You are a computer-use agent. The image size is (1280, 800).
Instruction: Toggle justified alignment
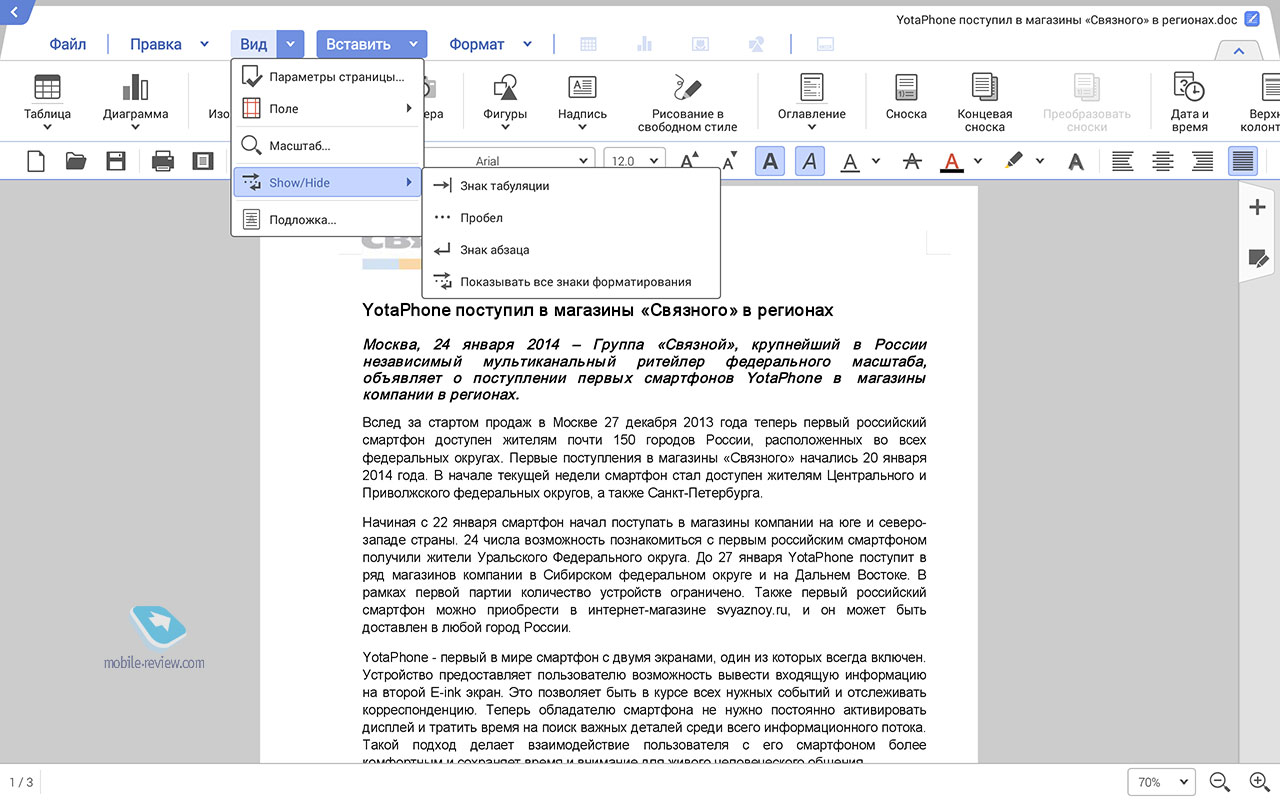pos(1243,161)
